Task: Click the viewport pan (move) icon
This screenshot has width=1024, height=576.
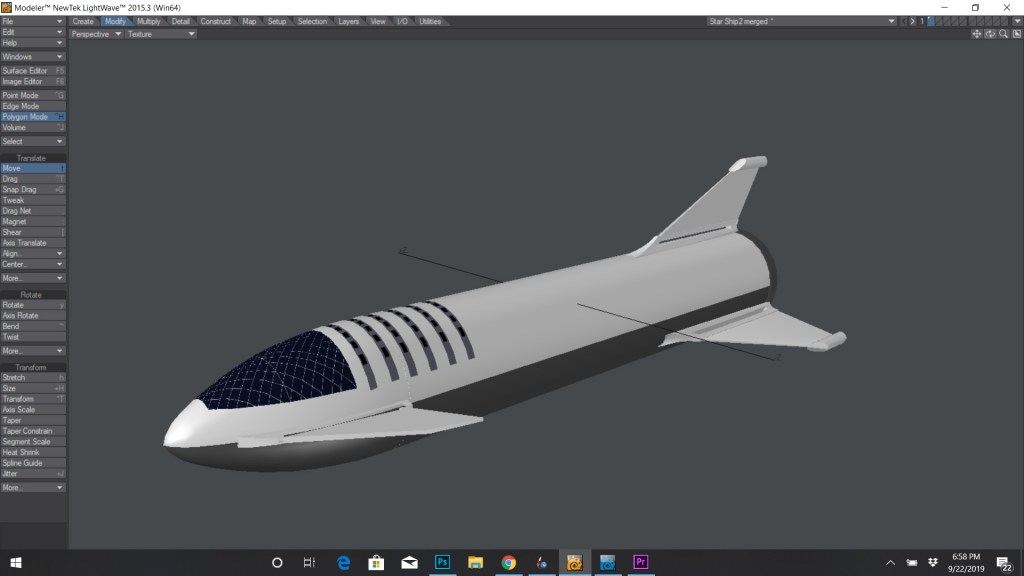Action: 976,34
